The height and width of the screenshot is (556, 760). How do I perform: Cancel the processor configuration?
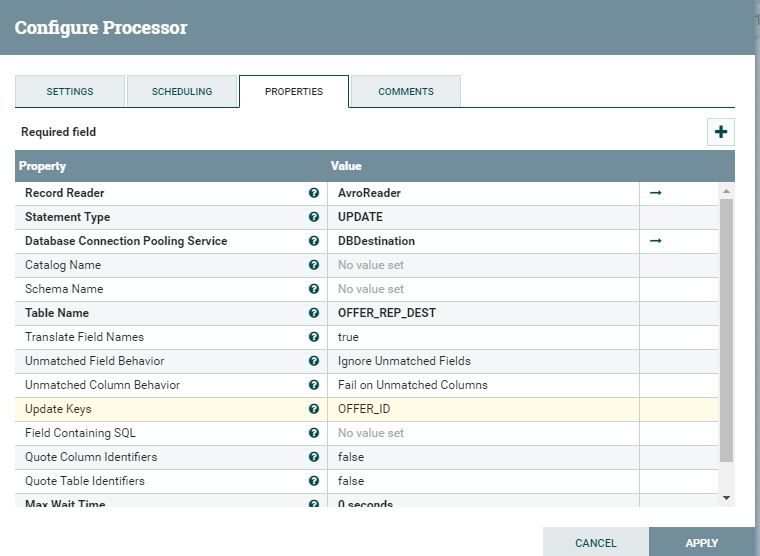tap(596, 543)
